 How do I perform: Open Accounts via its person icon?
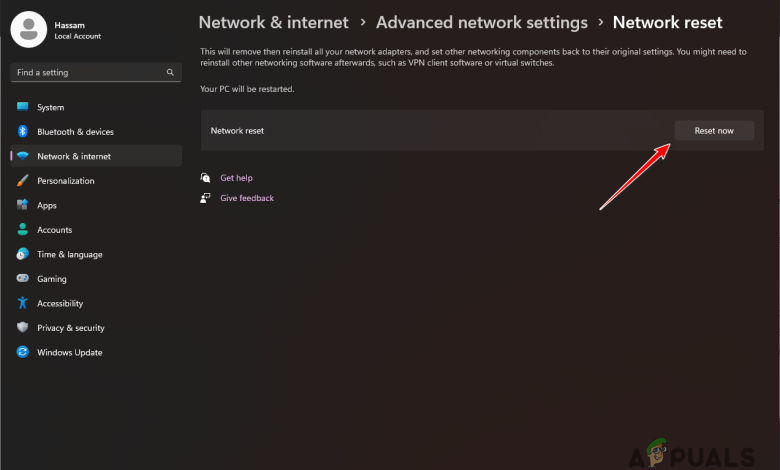[x=22, y=230]
